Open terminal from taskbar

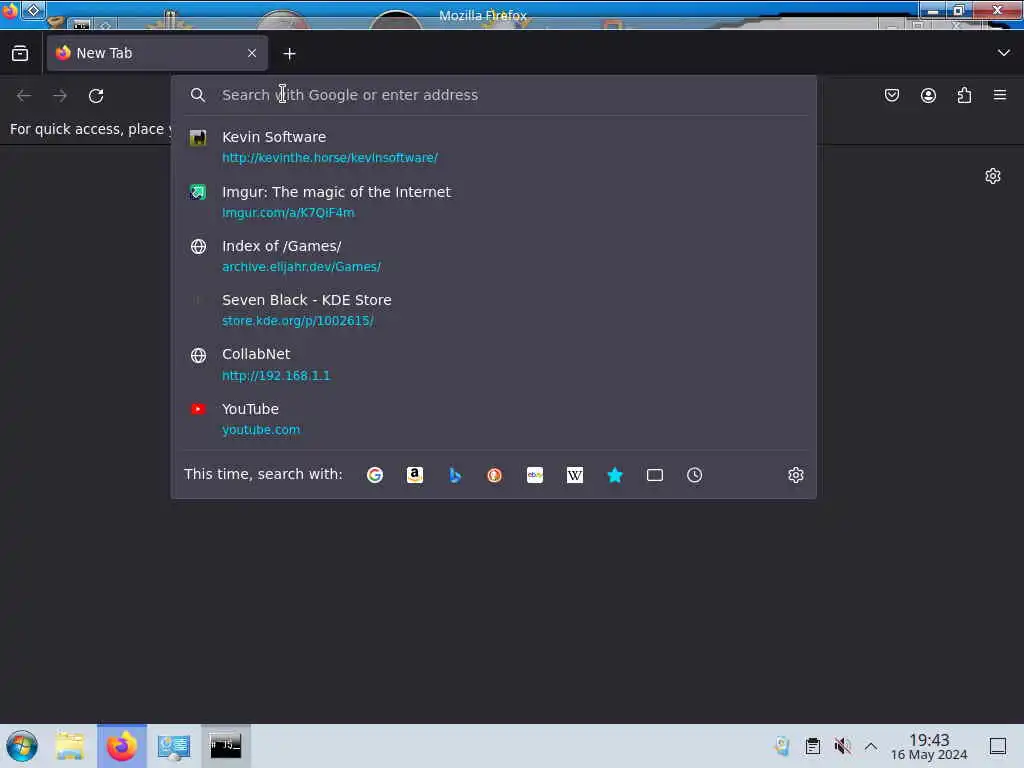coord(225,745)
